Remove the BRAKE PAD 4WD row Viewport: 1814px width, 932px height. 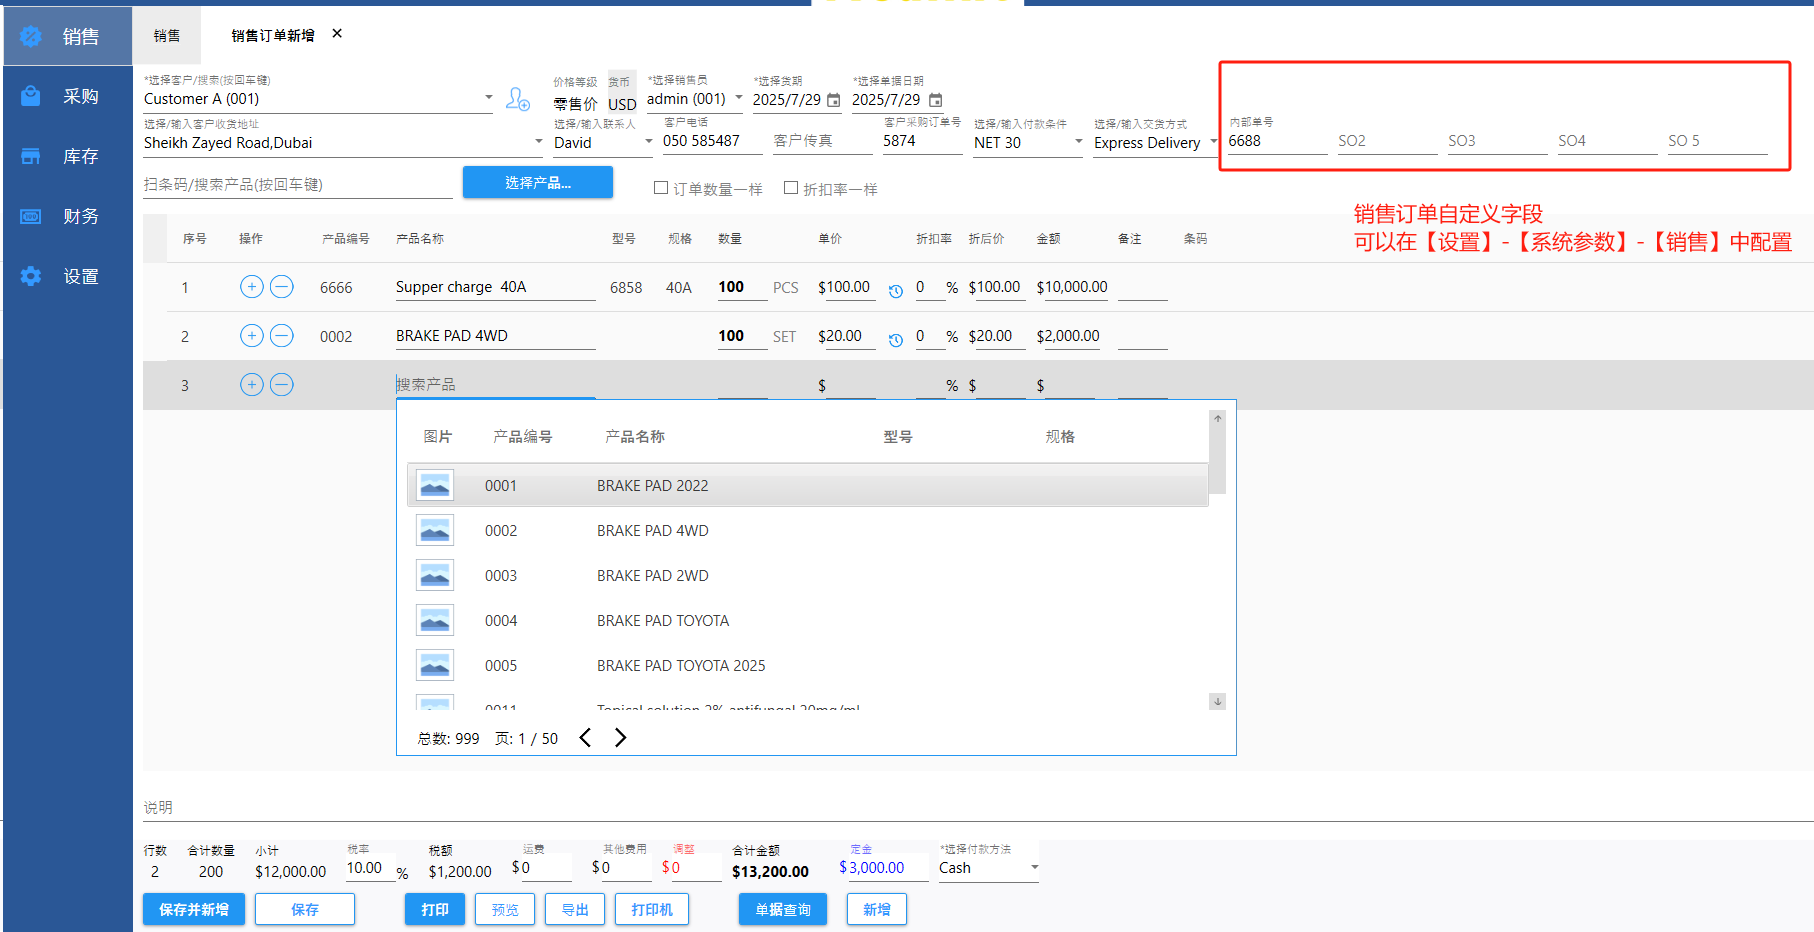pos(282,336)
